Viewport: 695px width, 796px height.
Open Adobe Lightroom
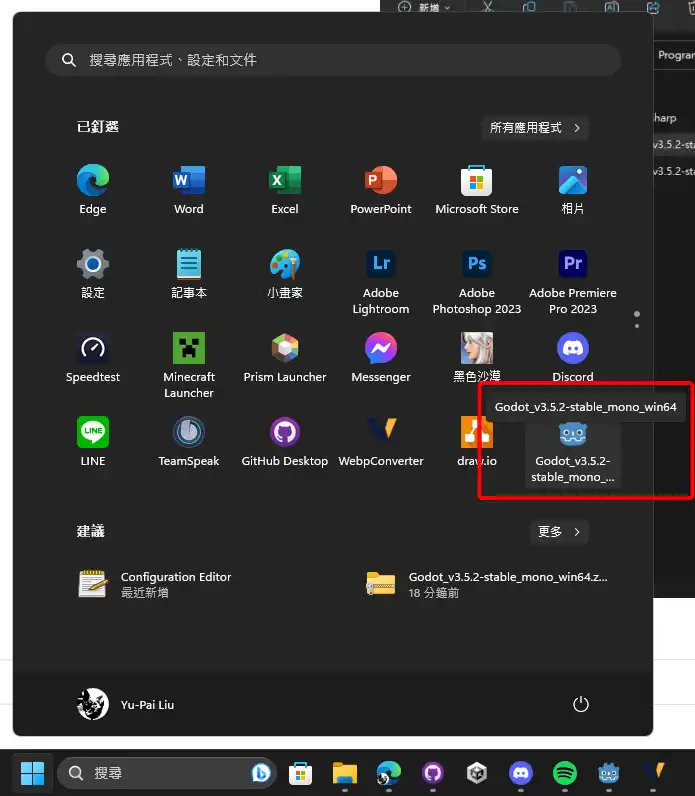click(381, 281)
